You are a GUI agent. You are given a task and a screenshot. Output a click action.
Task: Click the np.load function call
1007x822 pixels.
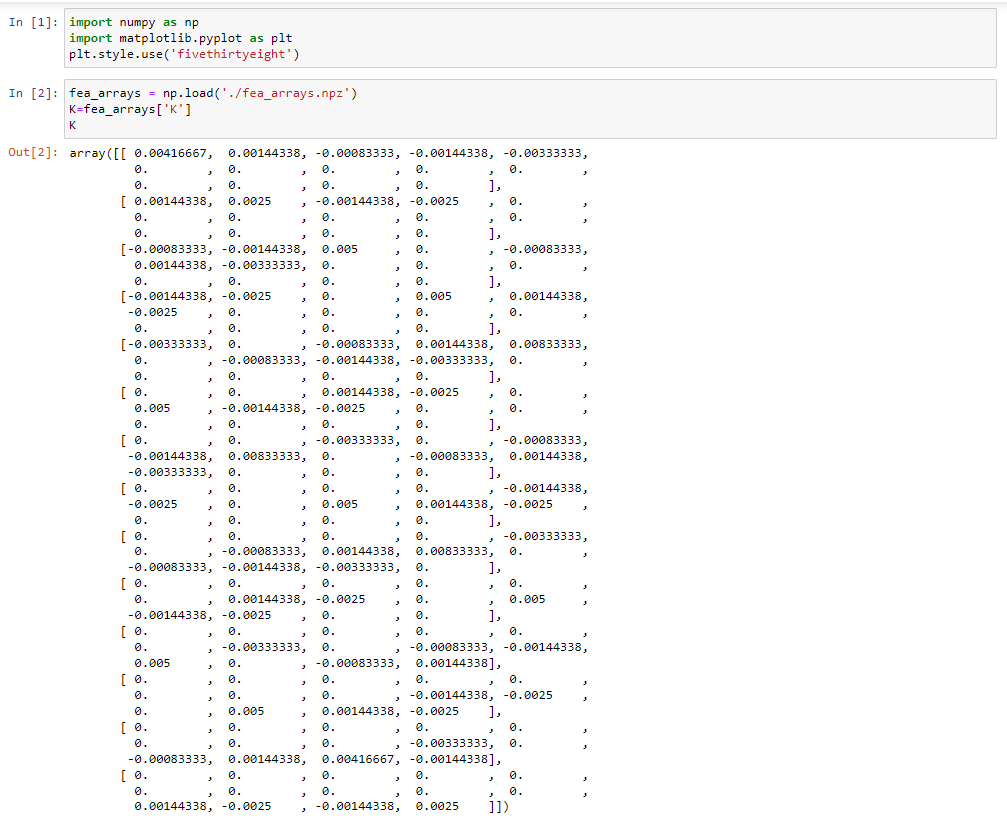click(x=190, y=92)
